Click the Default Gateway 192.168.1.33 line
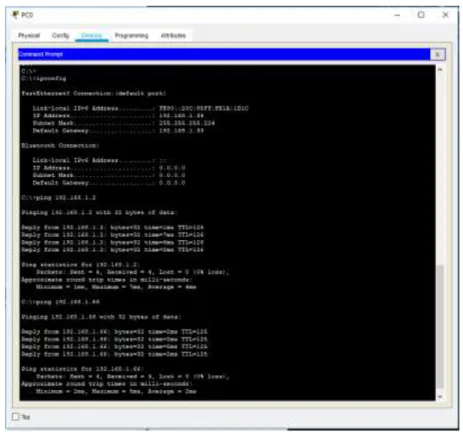The height and width of the screenshot is (438, 463). pyautogui.click(x=118, y=131)
